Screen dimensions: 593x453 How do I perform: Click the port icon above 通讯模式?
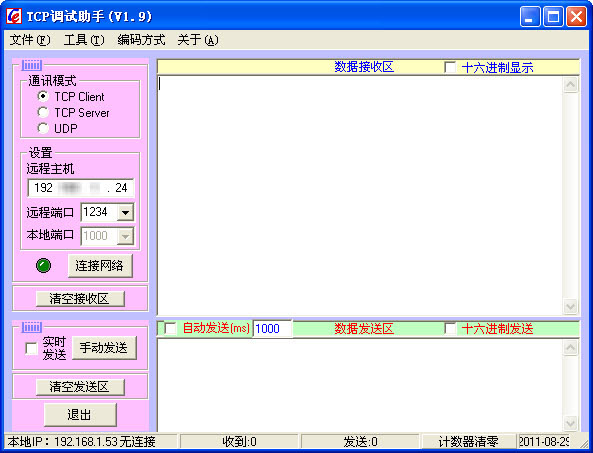click(32, 65)
